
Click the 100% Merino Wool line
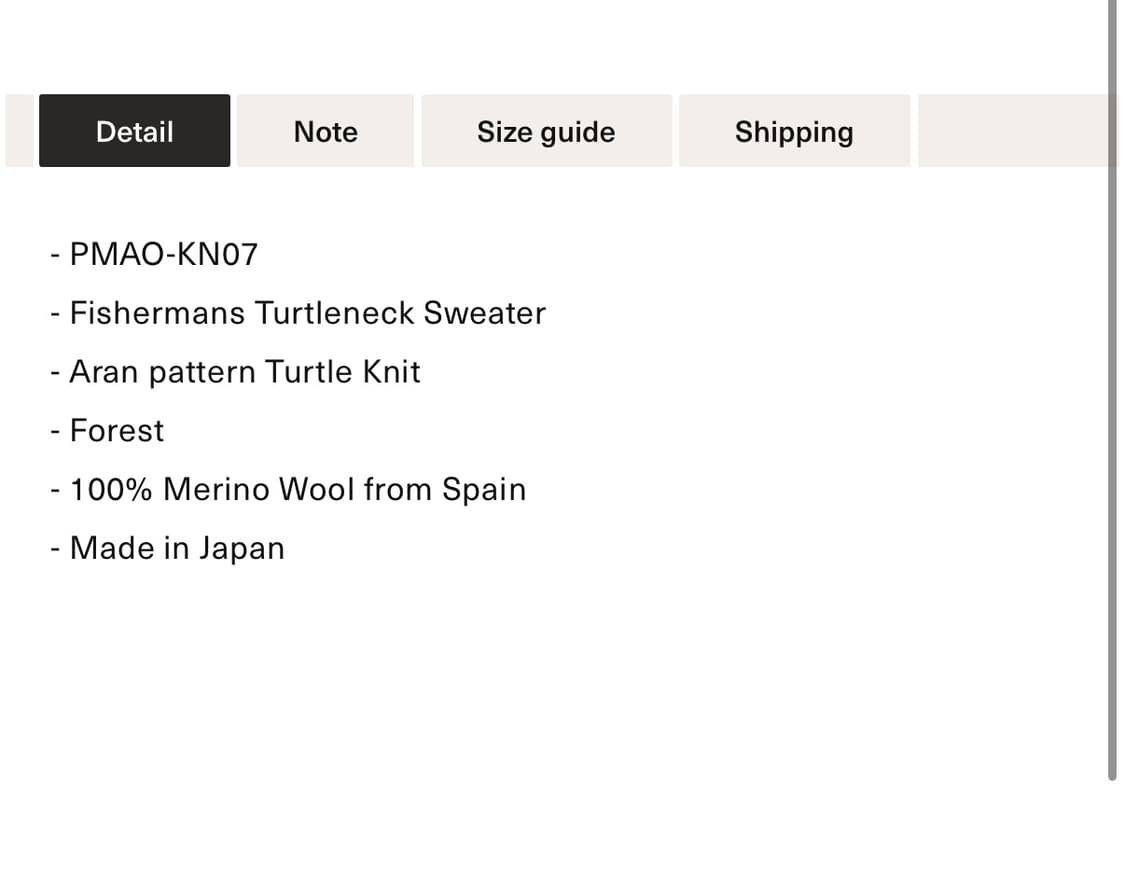(x=297, y=490)
